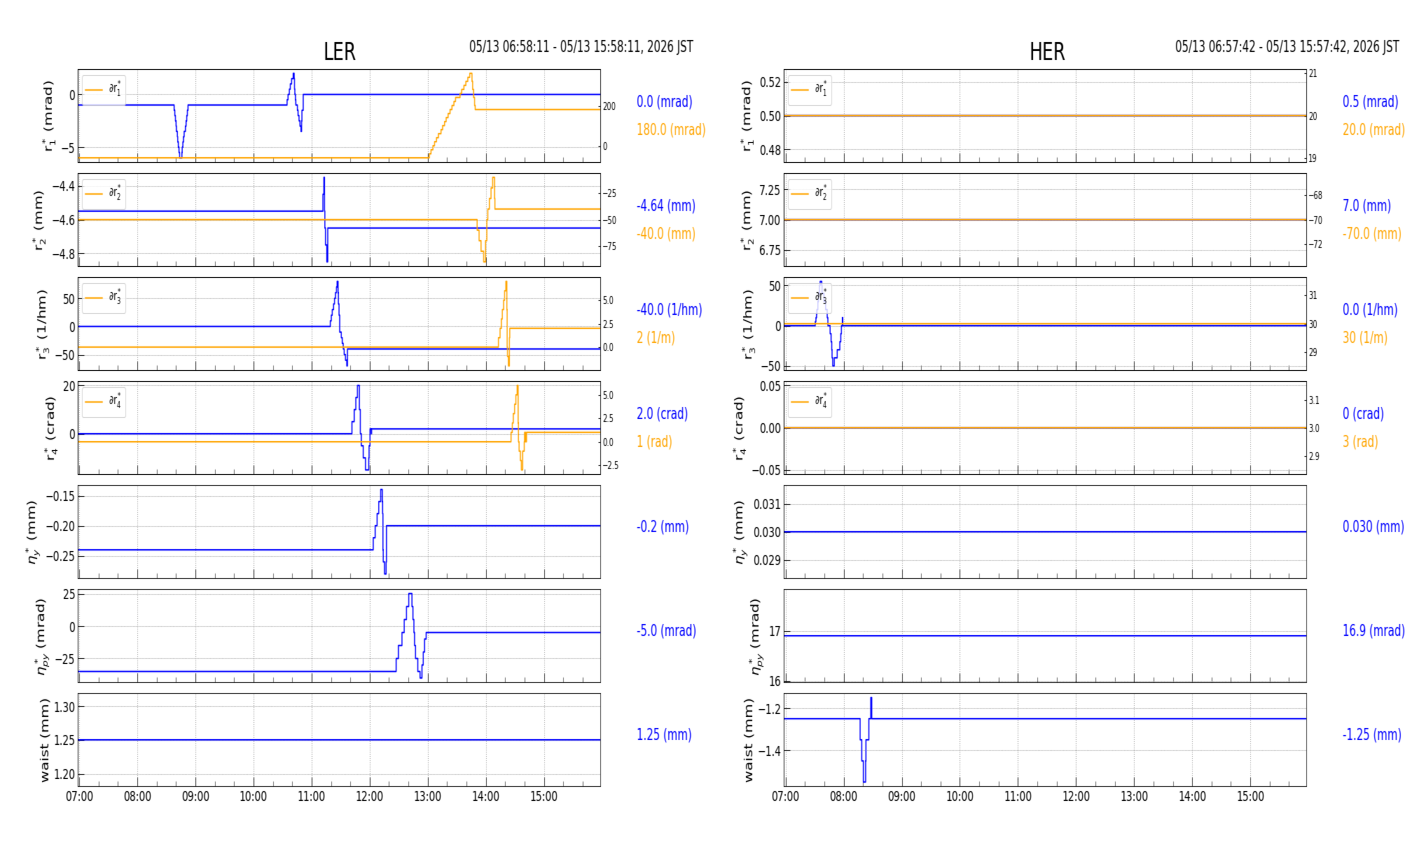1412x864 pixels.
Task: Click the '-0.2 (mm)' value
Action: (662, 527)
